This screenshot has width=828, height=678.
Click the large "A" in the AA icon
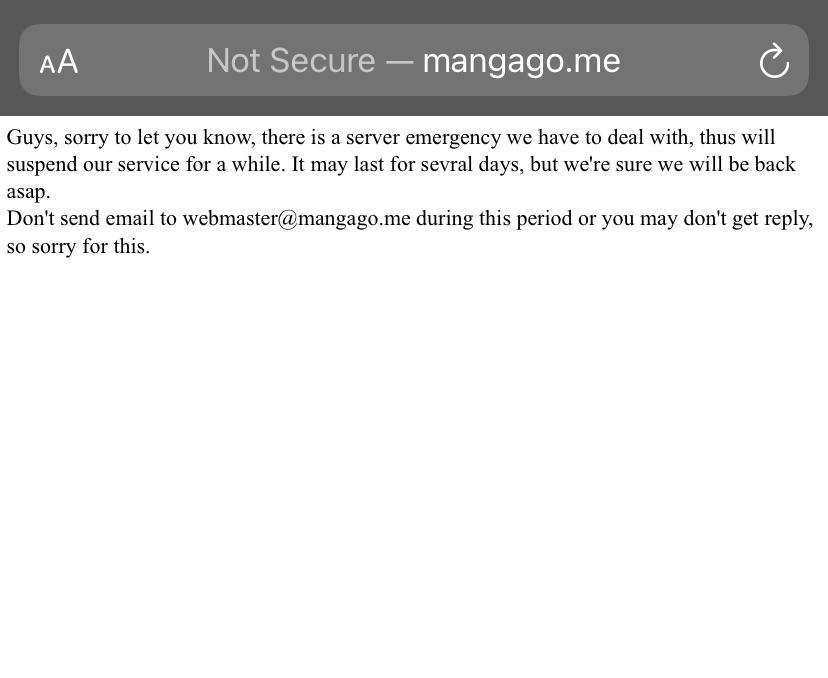[x=68, y=62]
